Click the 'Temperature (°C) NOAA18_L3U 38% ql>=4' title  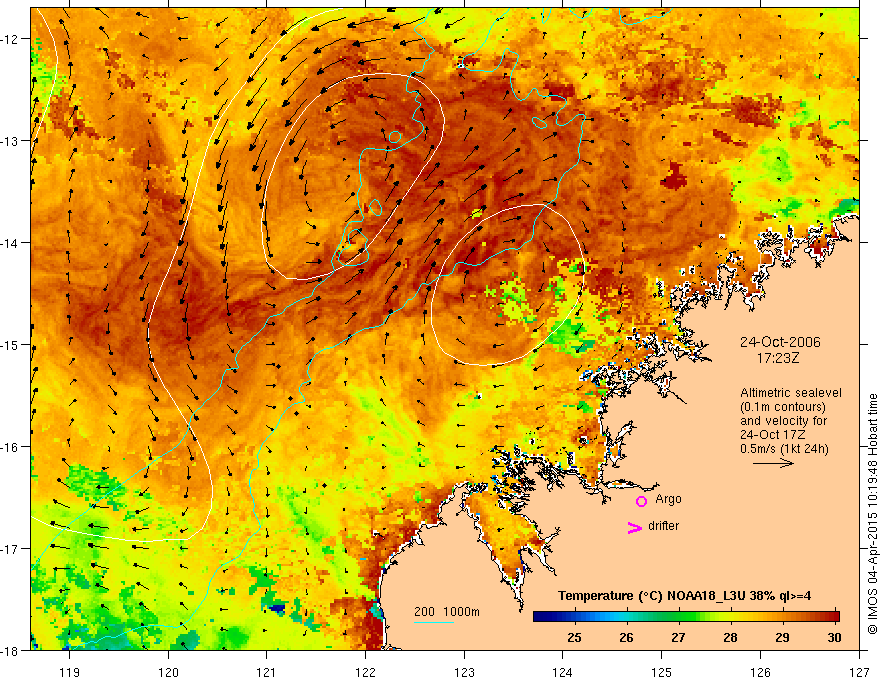click(x=684, y=596)
